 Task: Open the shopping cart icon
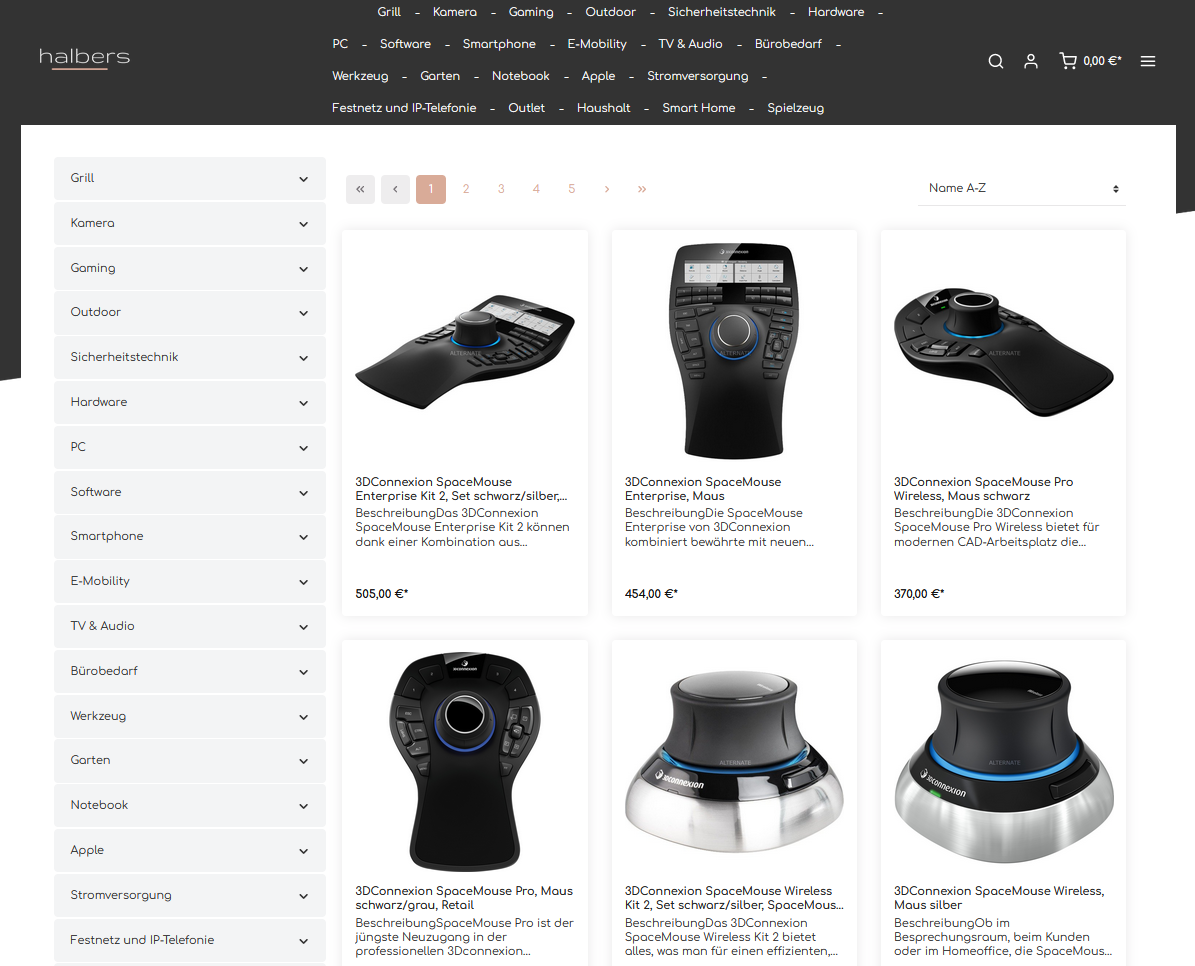1068,61
